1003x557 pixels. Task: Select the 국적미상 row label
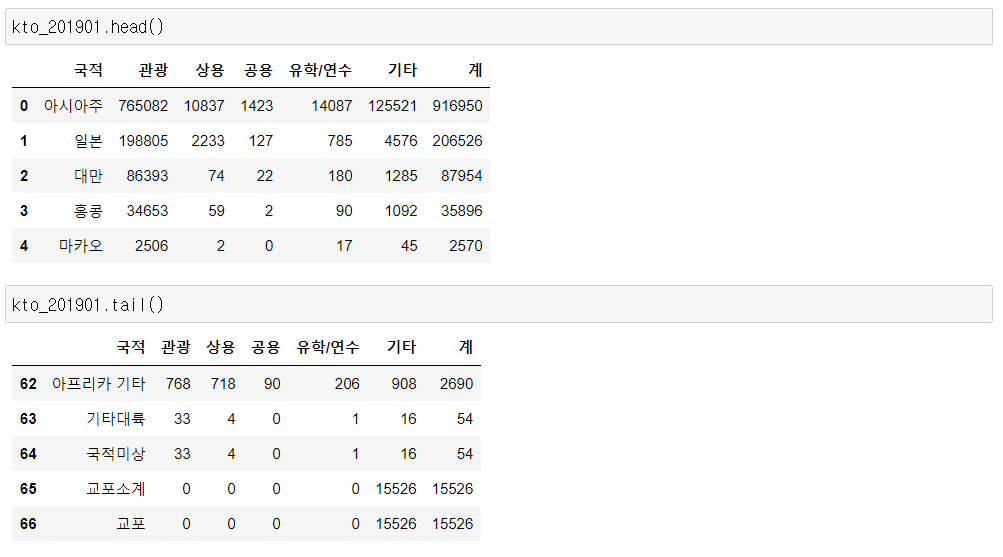pyautogui.click(x=116, y=454)
